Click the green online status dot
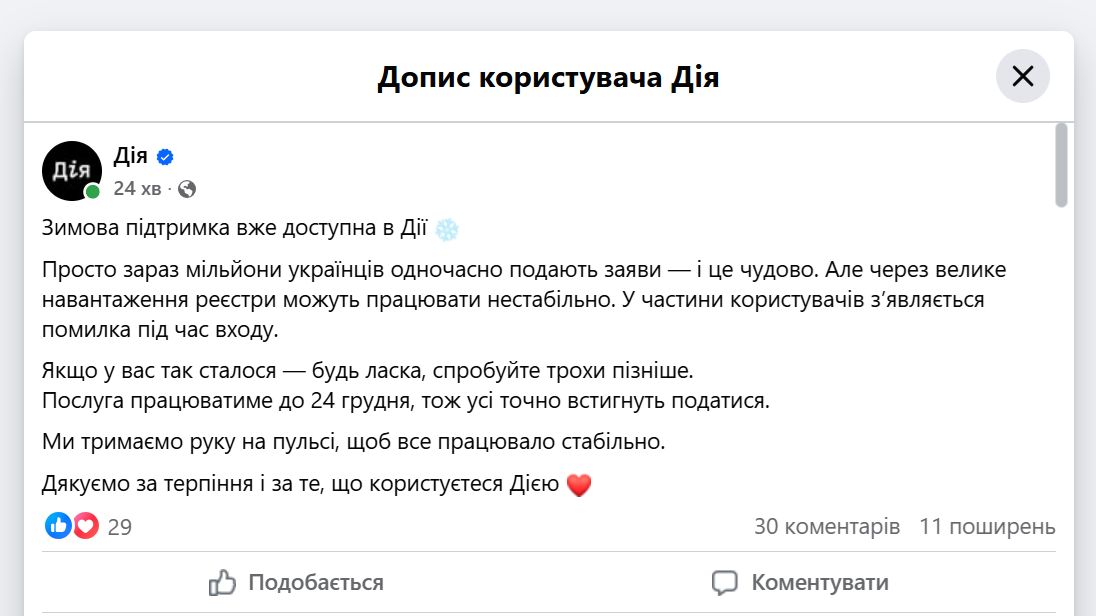The height and width of the screenshot is (616, 1096). pos(93,191)
